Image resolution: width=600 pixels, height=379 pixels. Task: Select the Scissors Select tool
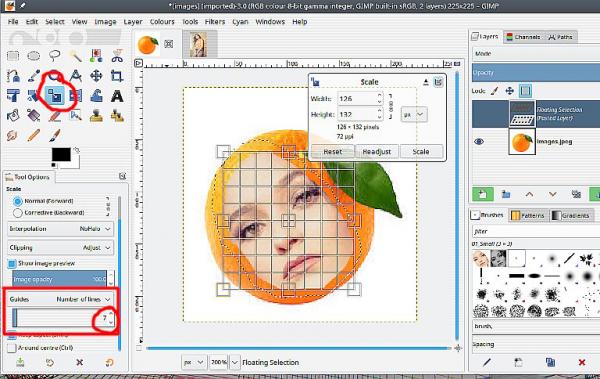click(x=117, y=56)
